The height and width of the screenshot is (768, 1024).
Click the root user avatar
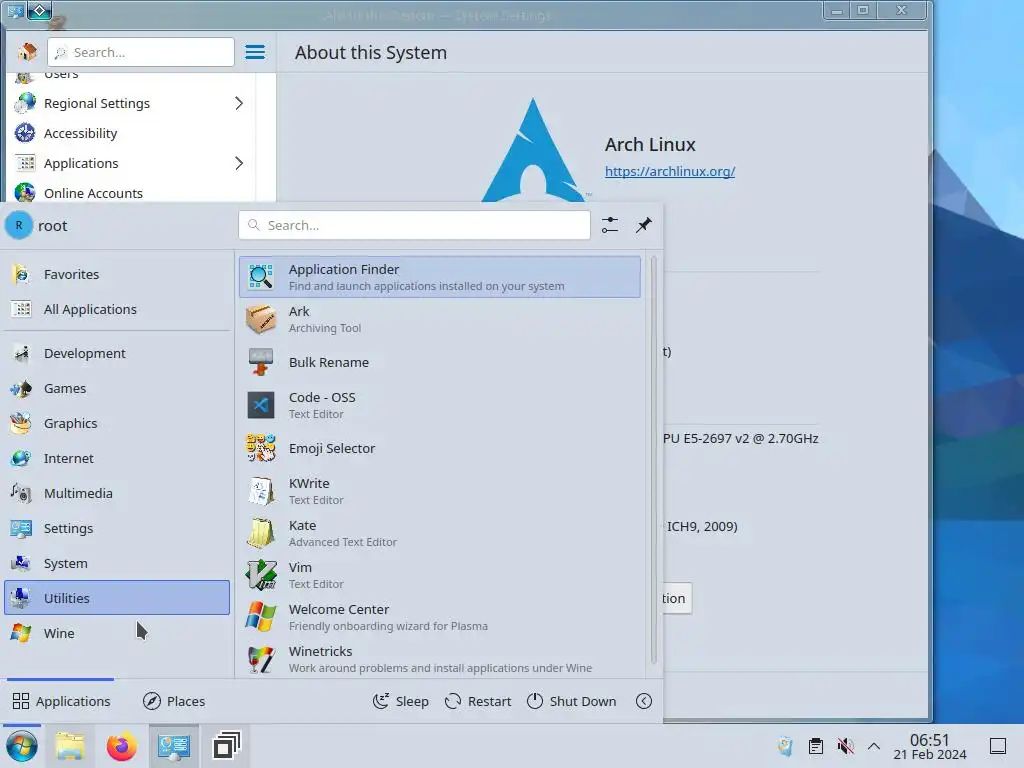(19, 225)
